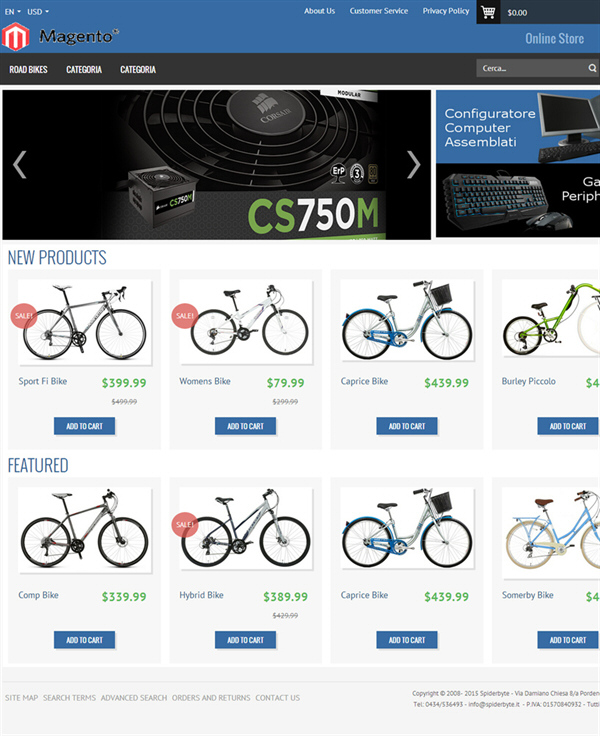This screenshot has width=600, height=736.
Task: Click the search magnifier icon
Action: pos(592,68)
